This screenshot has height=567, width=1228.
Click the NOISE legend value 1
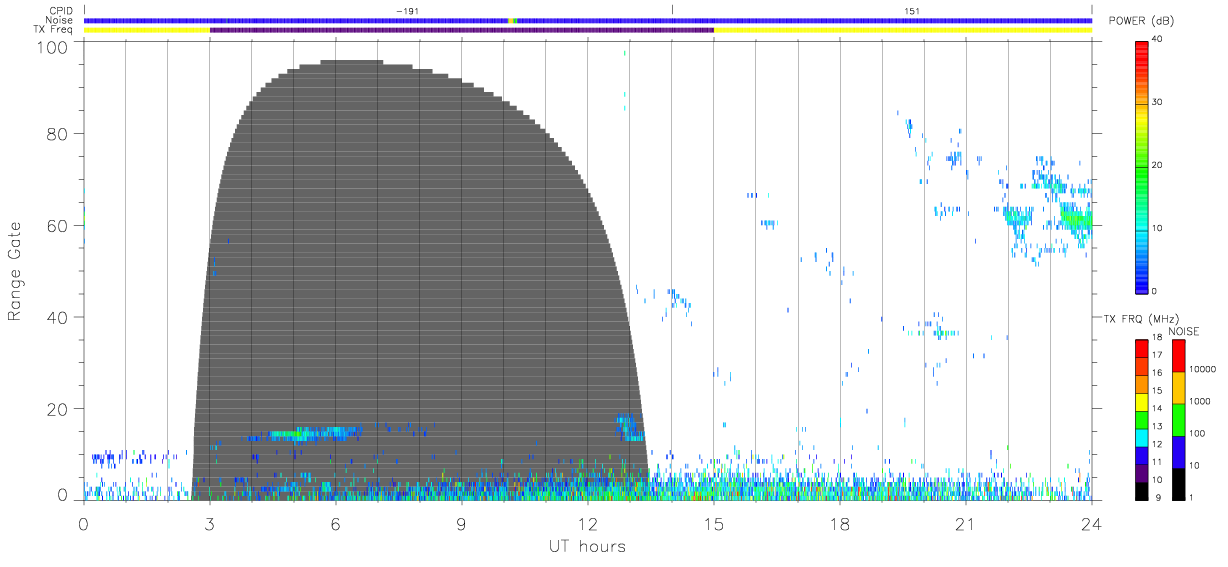point(1193,497)
